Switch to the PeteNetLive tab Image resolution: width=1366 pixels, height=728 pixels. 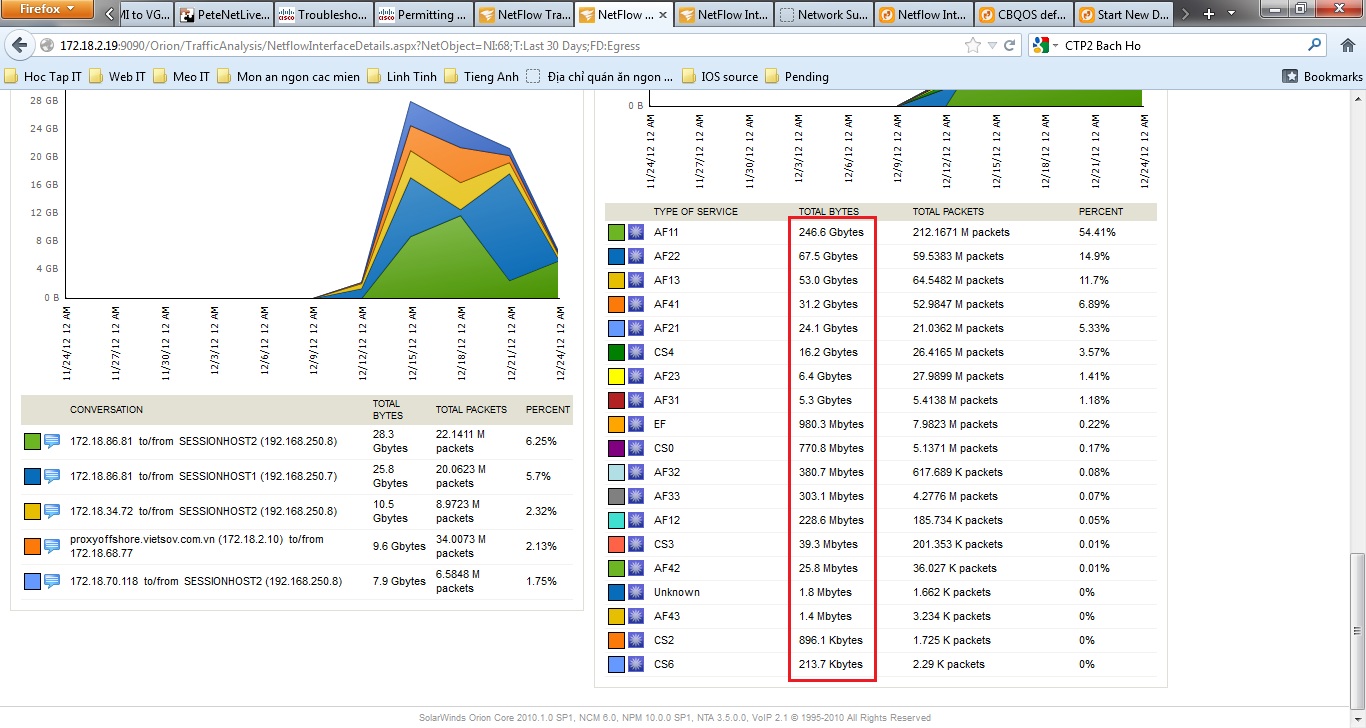pyautogui.click(x=222, y=15)
